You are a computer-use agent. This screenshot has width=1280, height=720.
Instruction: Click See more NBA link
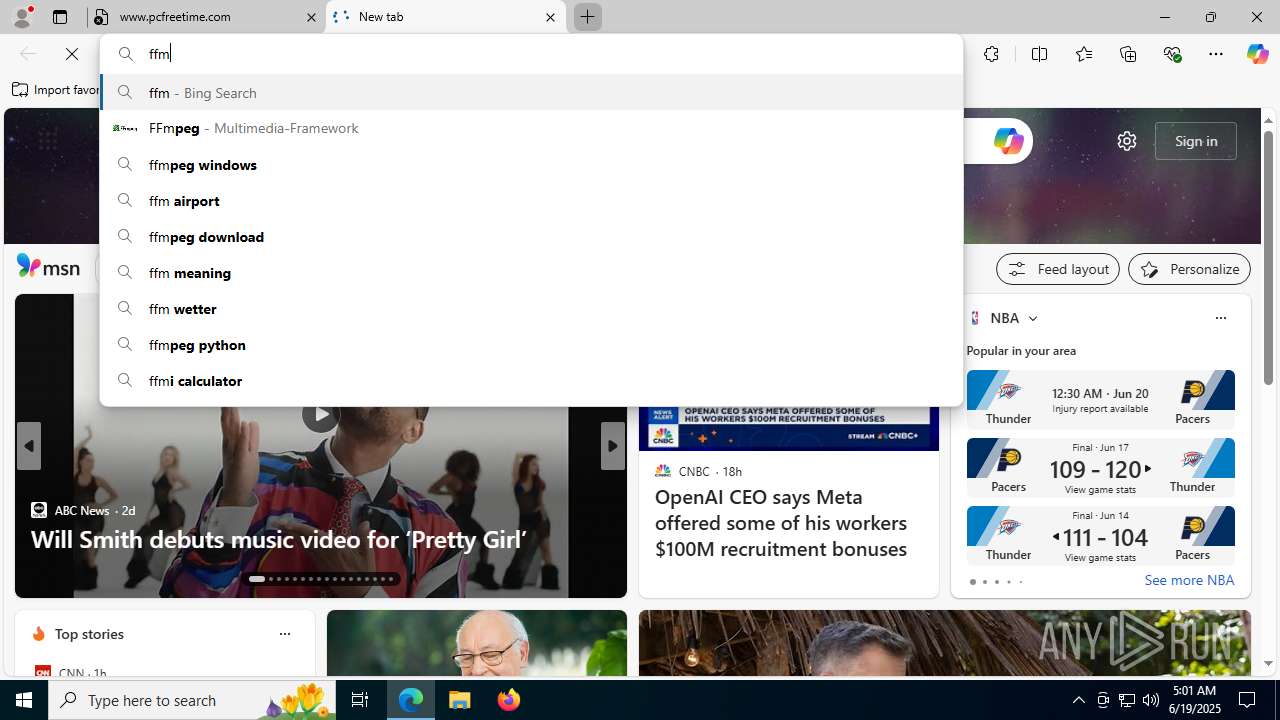tap(1189, 580)
